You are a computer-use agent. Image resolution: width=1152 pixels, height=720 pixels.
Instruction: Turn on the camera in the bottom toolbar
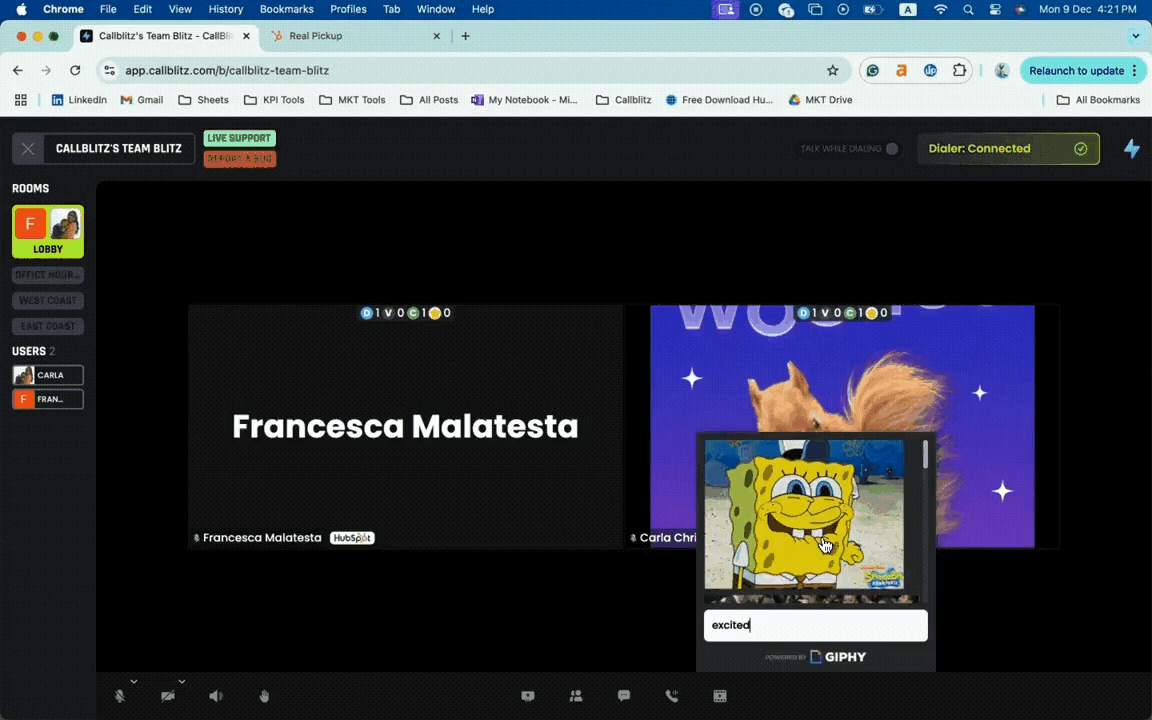coord(168,696)
